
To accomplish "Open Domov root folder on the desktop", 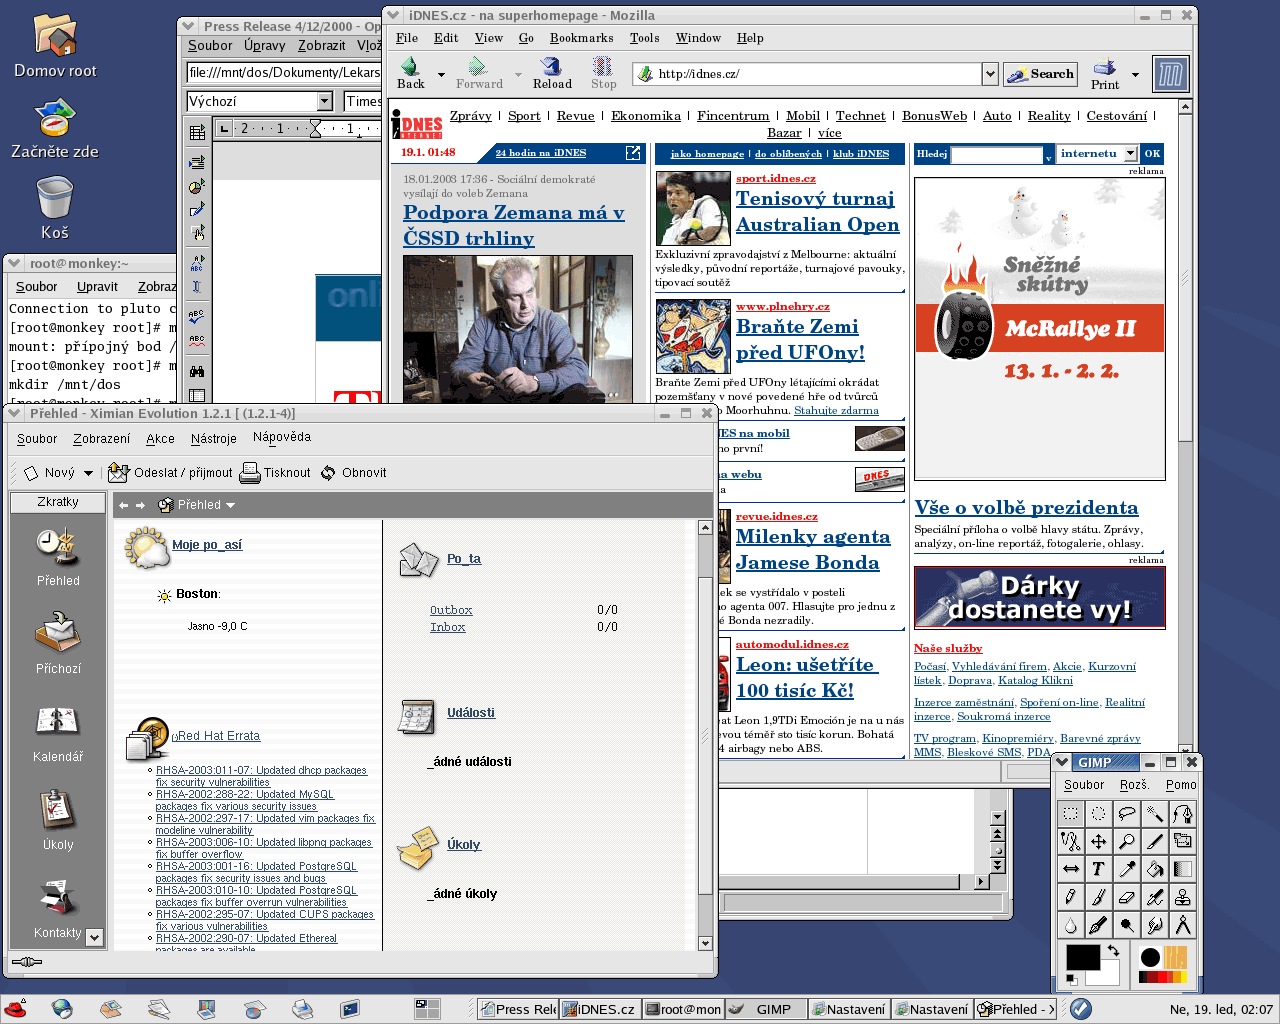I will [55, 45].
